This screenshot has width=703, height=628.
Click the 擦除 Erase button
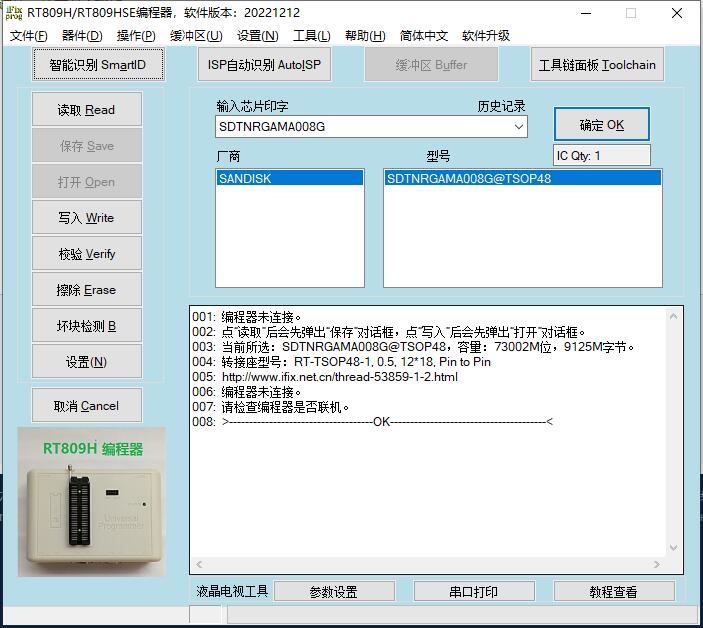[x=87, y=290]
